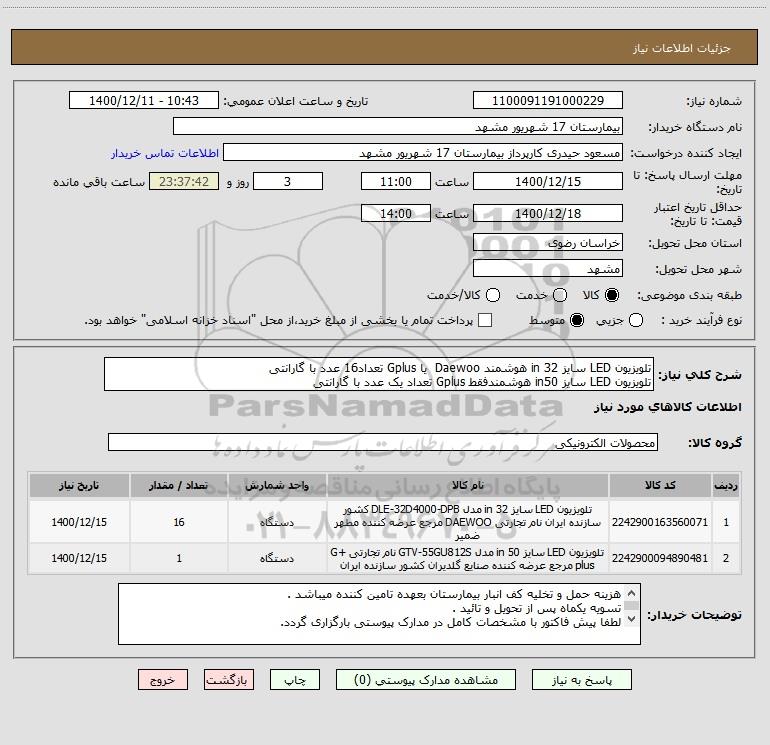Click the 'دستگاه' unit cell in row 1
The height and width of the screenshot is (745, 770).
[277, 522]
